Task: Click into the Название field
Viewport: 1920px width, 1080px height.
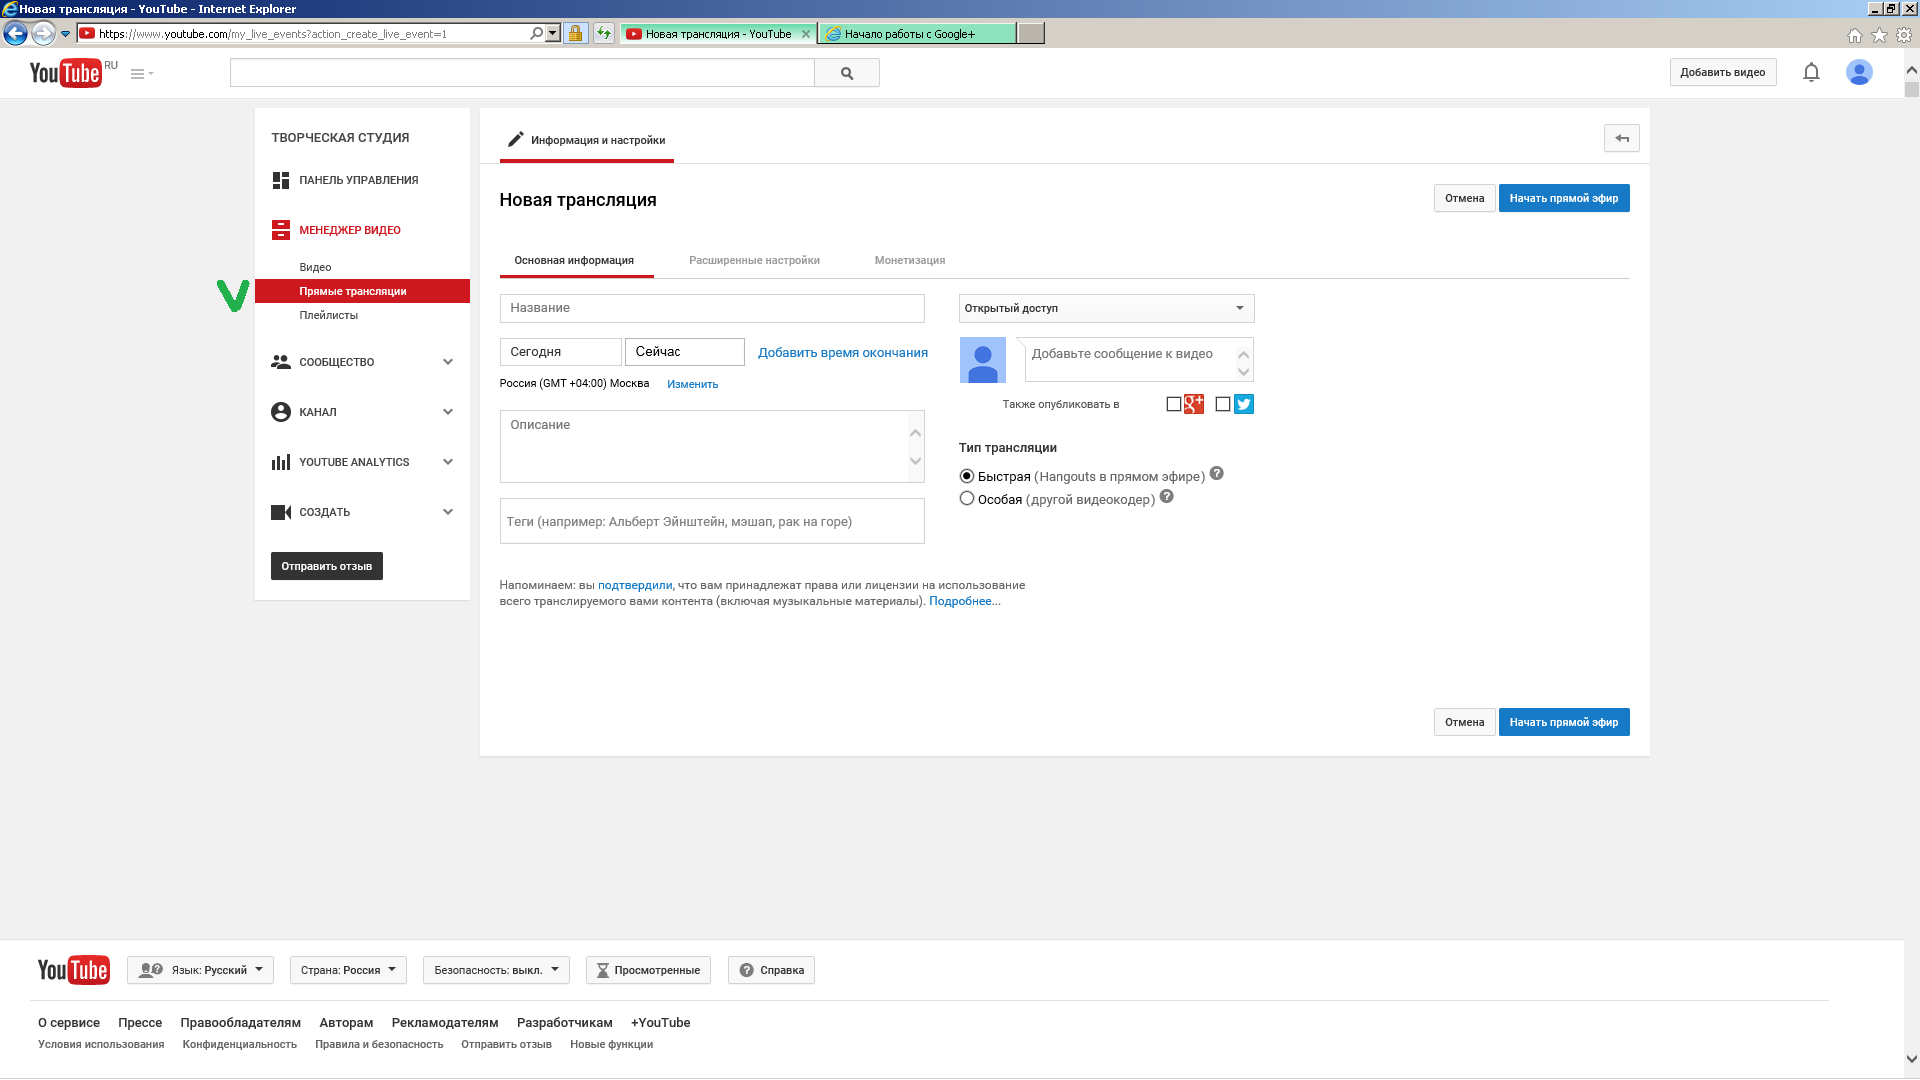Action: tap(712, 308)
